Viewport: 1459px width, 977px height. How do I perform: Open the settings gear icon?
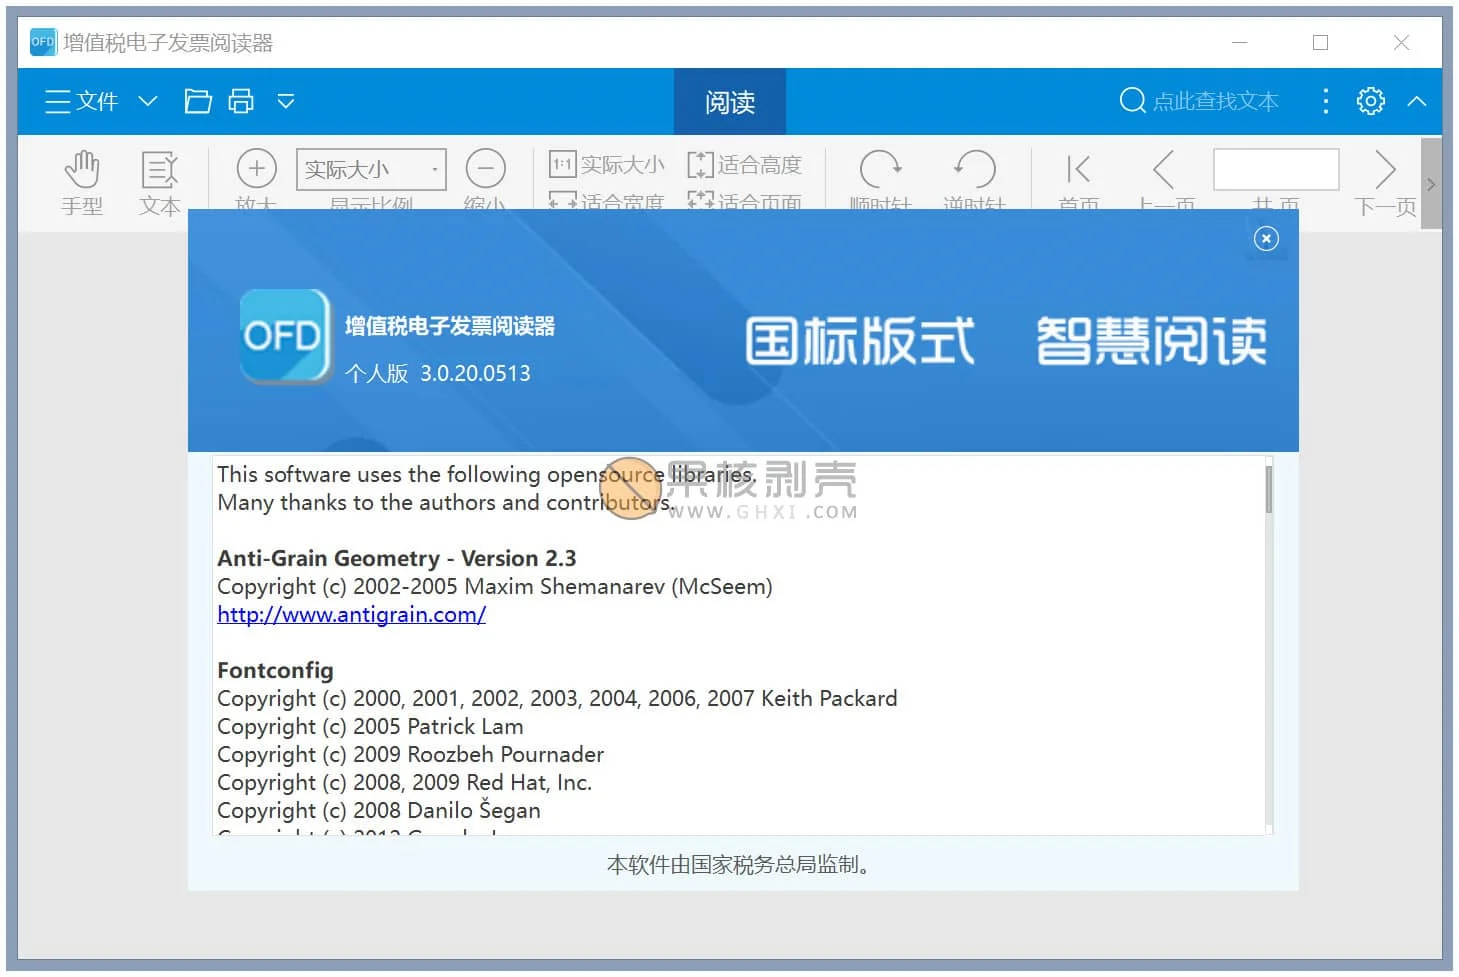coord(1370,101)
